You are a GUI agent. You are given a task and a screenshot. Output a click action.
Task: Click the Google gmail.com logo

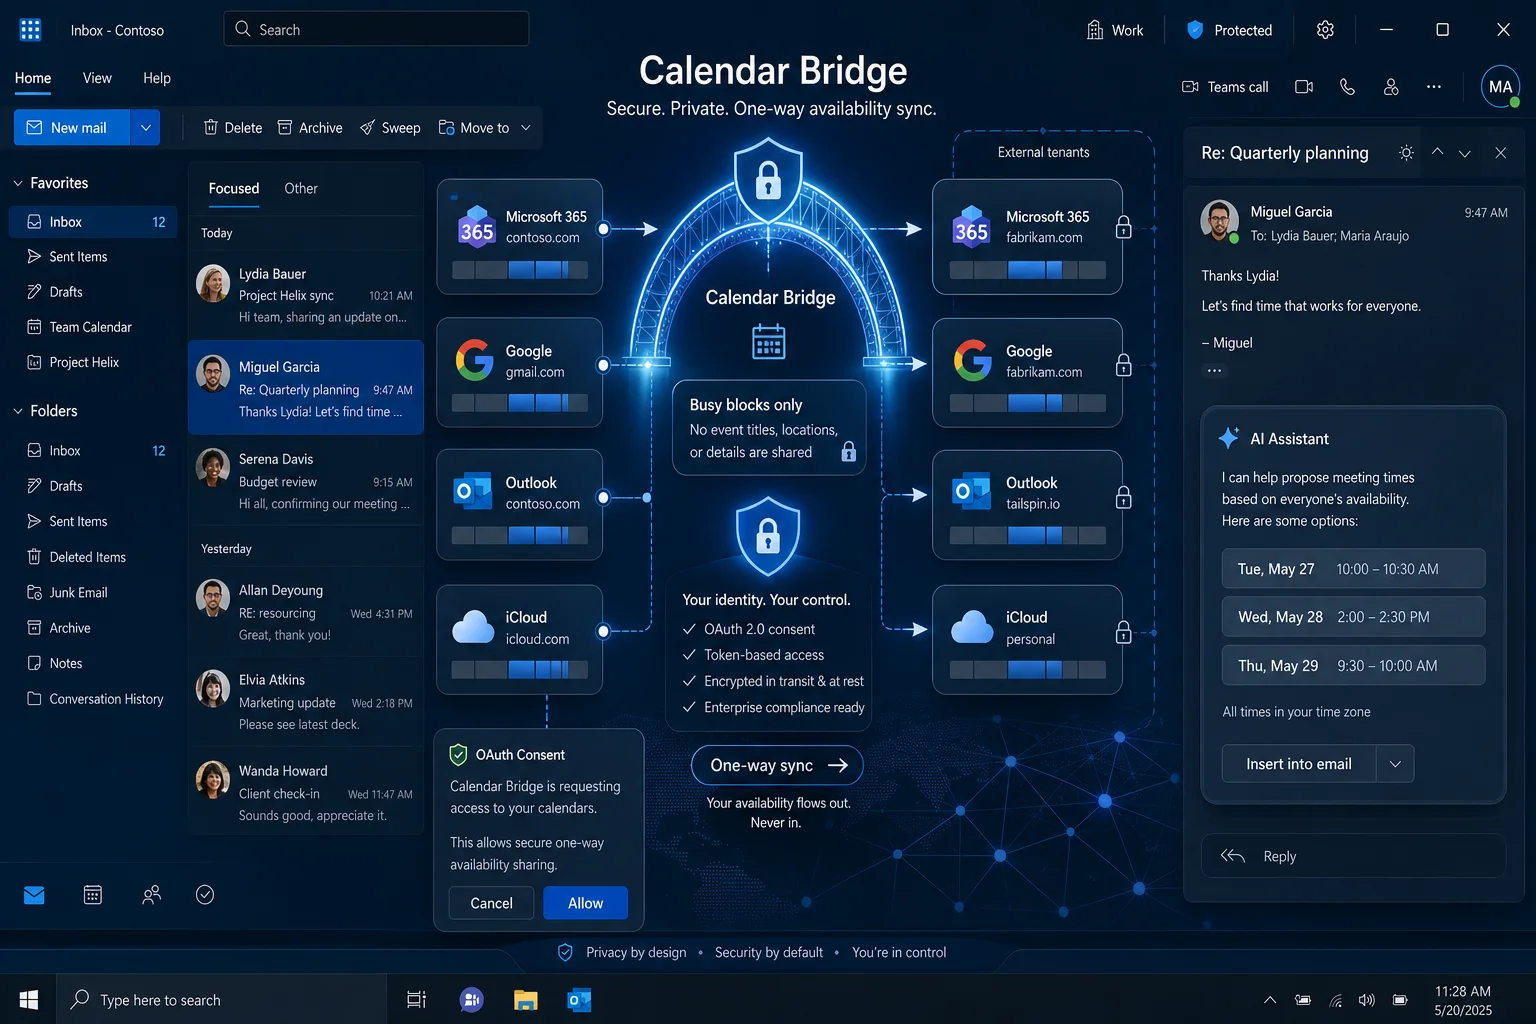[475, 360]
